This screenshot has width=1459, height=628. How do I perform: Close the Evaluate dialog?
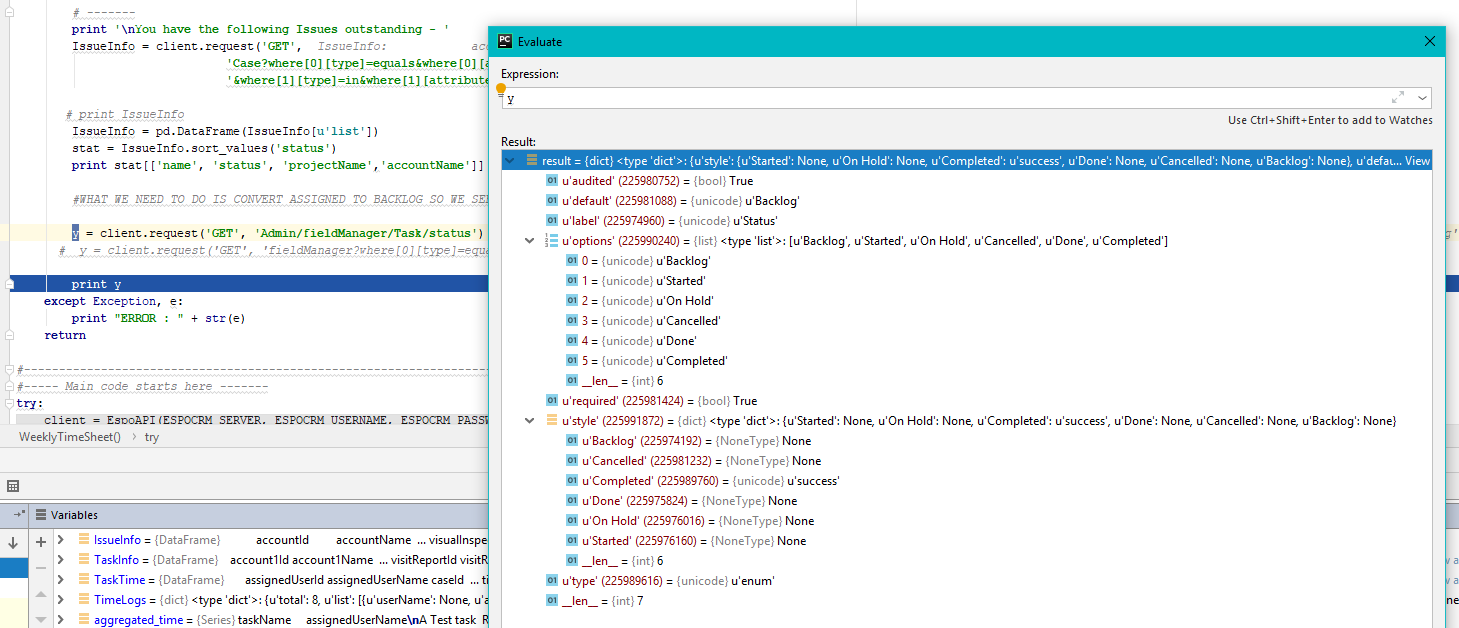(x=1430, y=42)
